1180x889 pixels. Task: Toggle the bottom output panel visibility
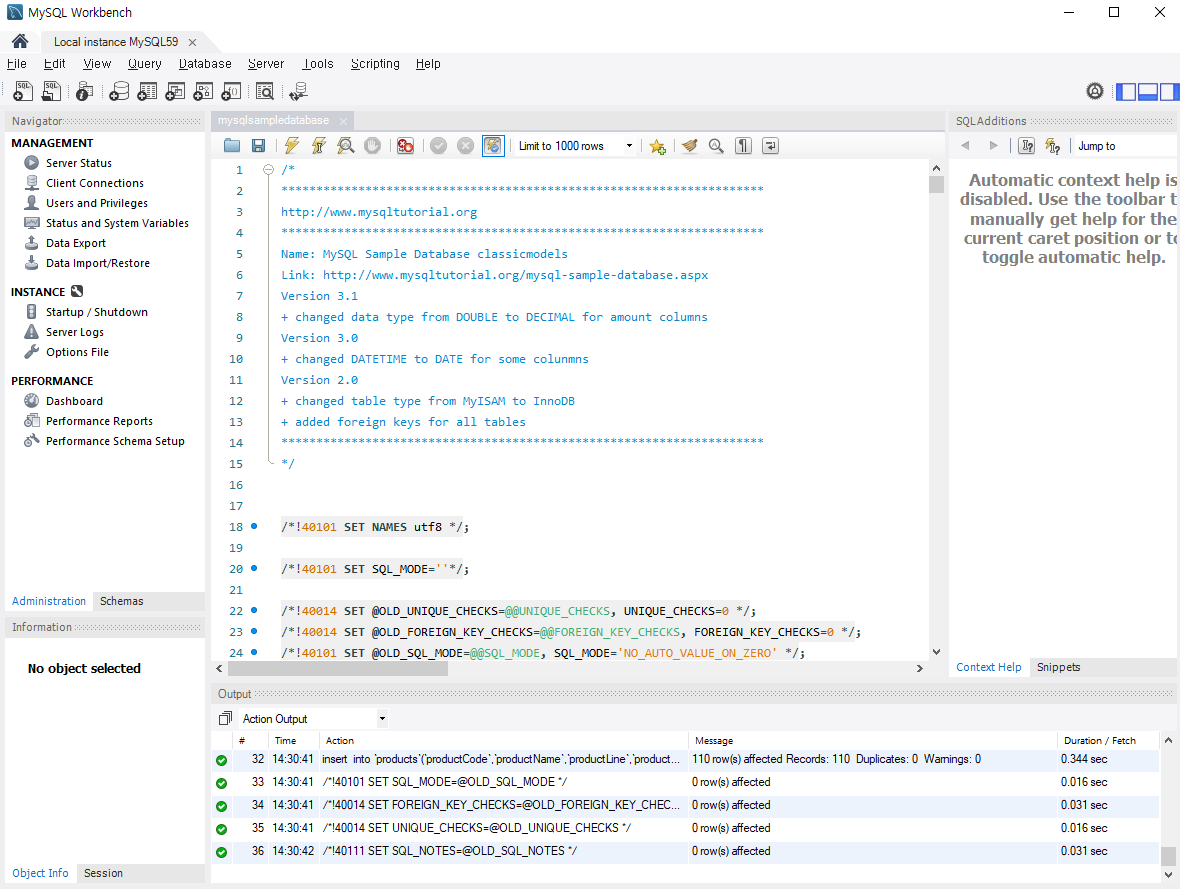point(1148,92)
